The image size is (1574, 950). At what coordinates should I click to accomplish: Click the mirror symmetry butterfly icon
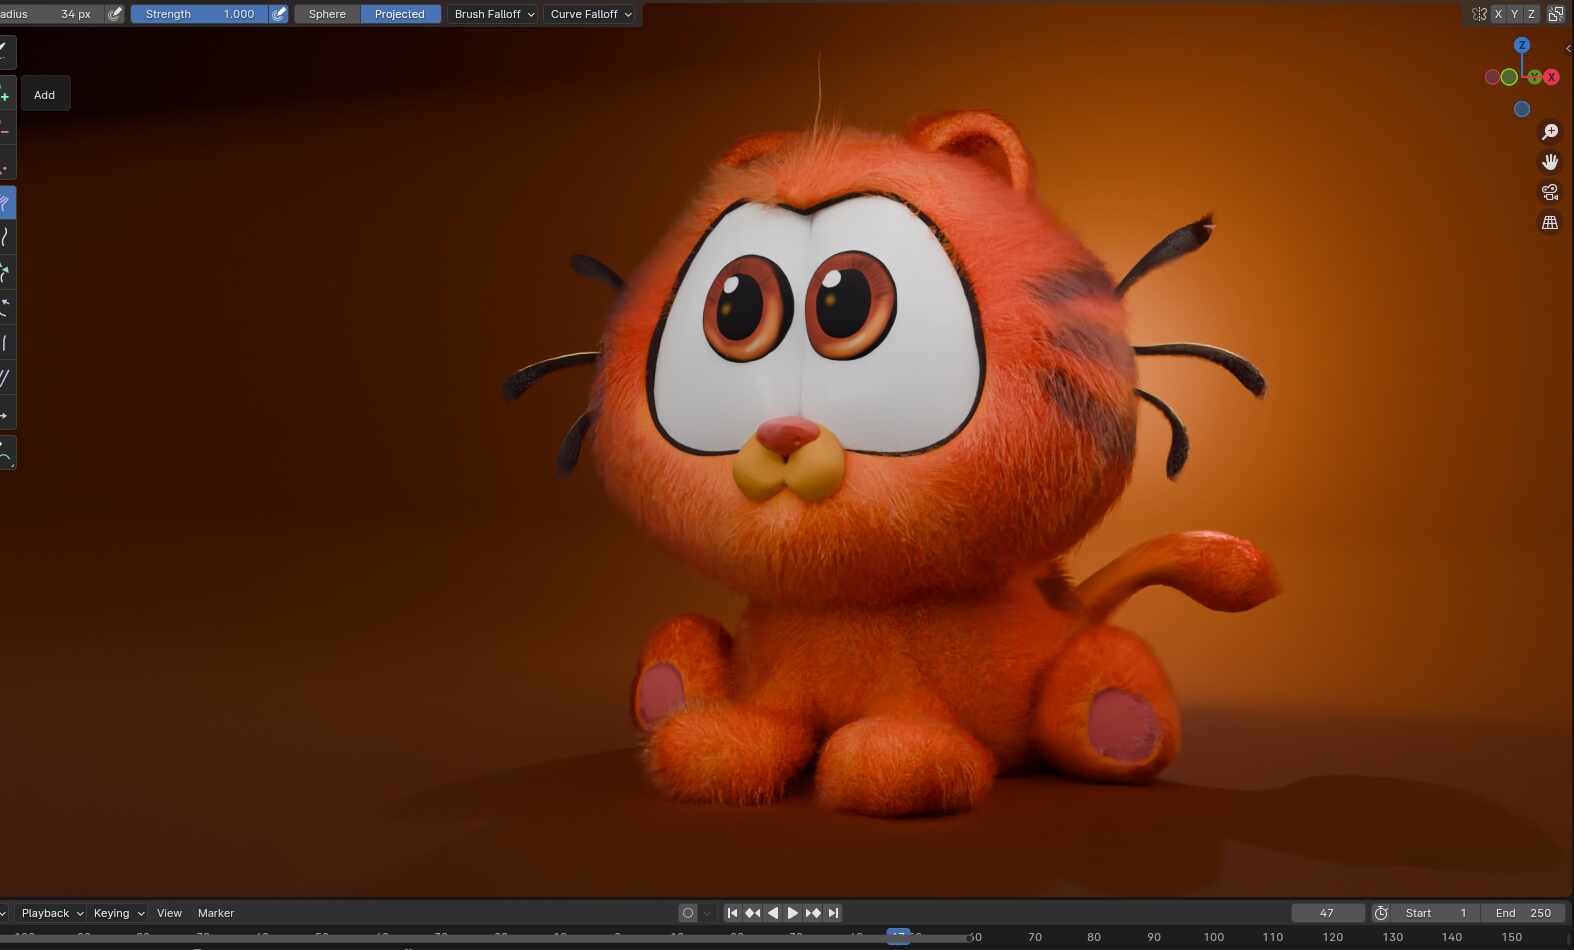click(1479, 14)
